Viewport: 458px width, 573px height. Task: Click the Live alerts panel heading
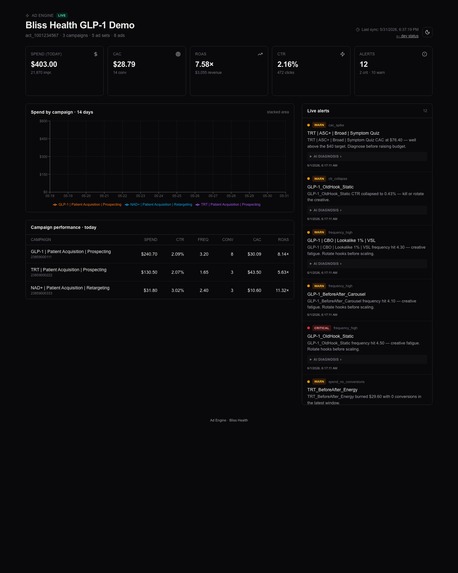[x=318, y=111]
